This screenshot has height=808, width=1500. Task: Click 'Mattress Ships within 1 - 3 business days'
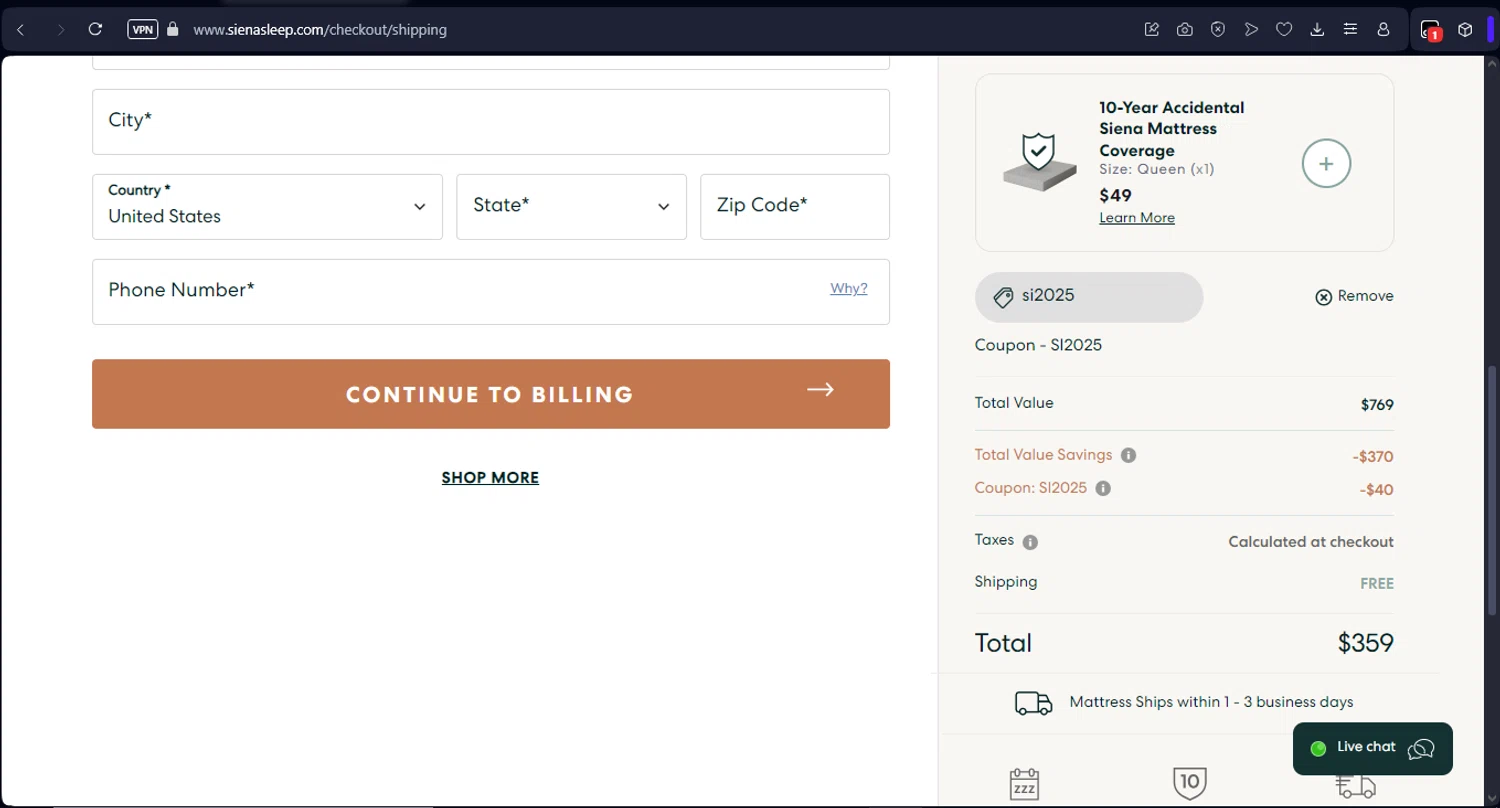coord(1211,702)
